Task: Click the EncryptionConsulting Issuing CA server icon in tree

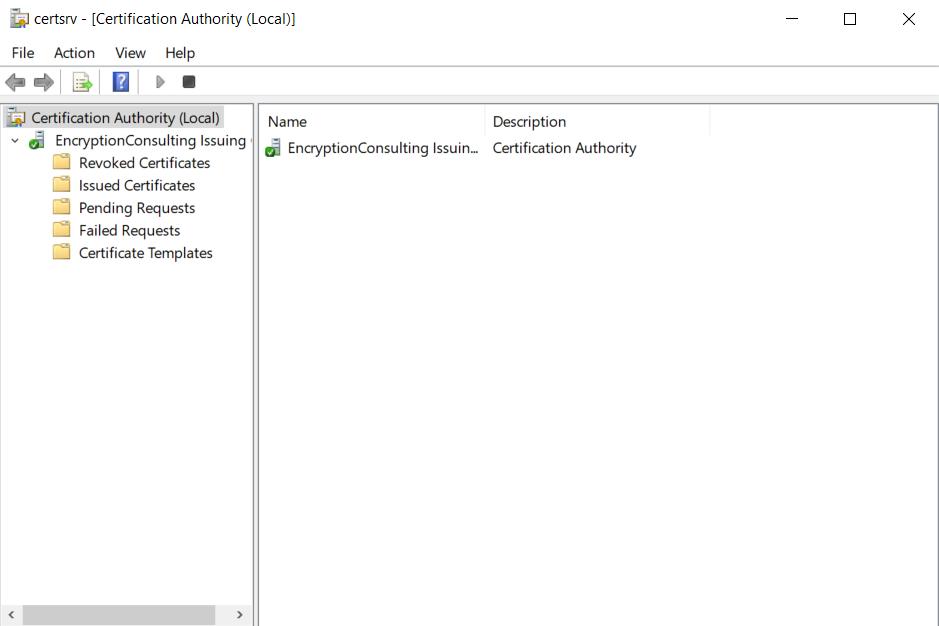Action: 37,140
